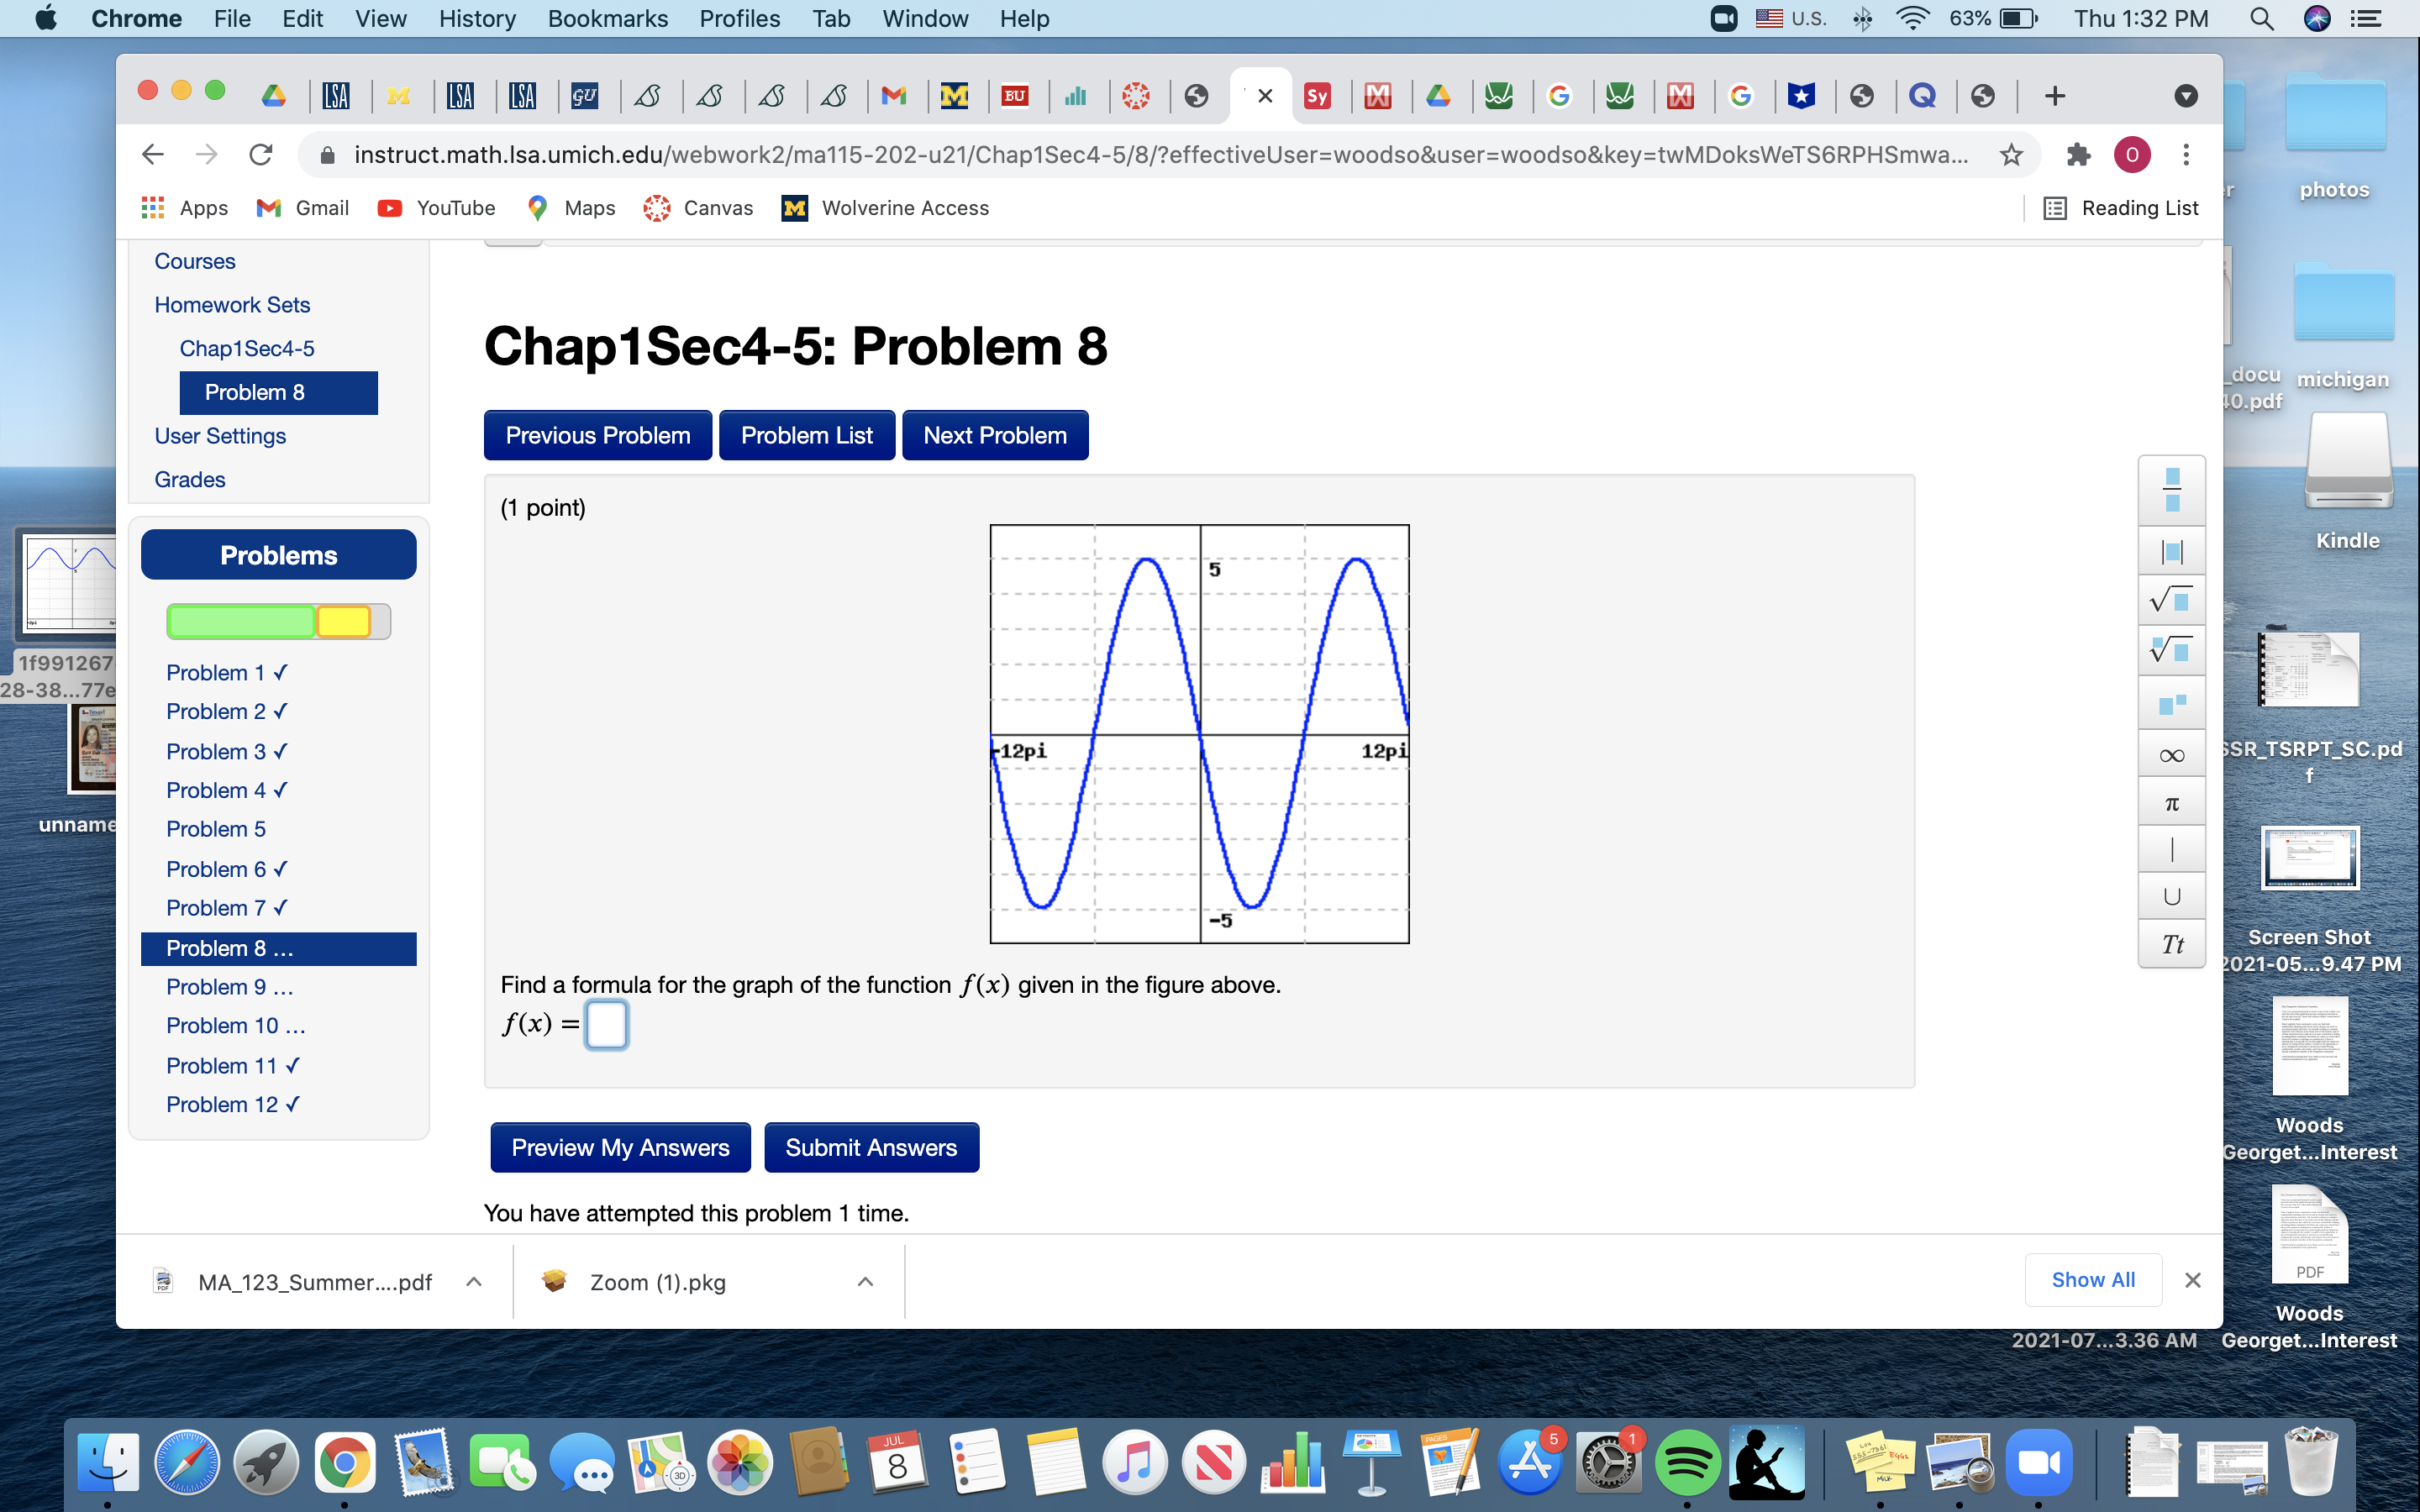2420x1512 pixels.
Task: Insert an nth root symbol
Action: (x=2171, y=651)
